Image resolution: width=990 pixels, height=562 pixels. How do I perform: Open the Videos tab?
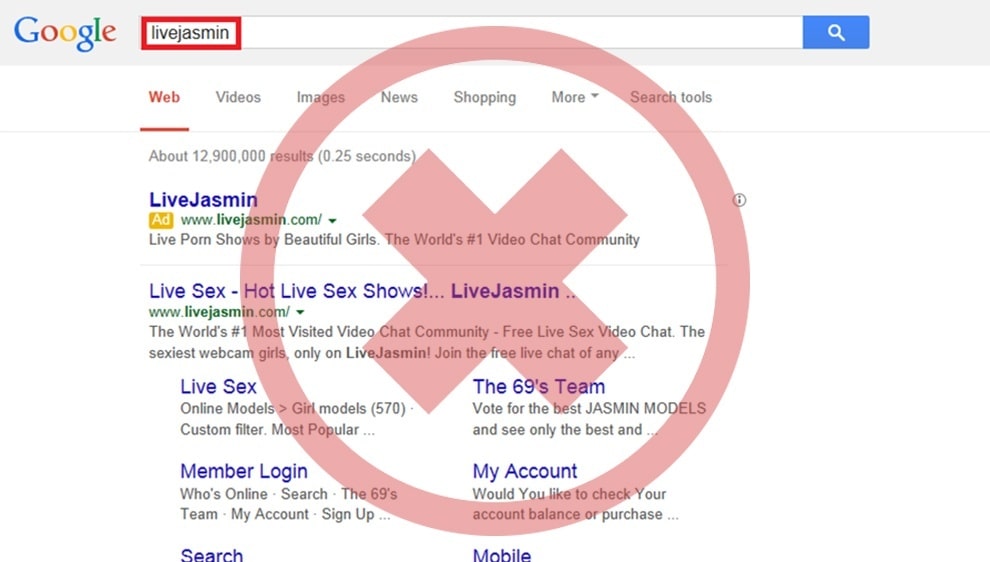point(238,97)
